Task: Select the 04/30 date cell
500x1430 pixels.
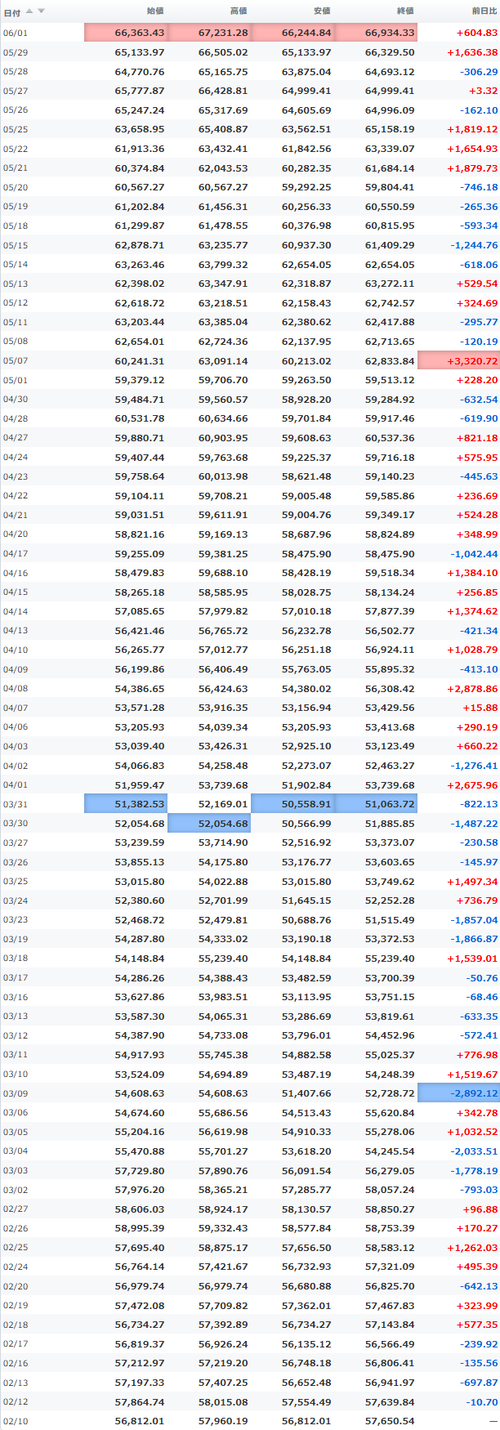Action: [13, 400]
